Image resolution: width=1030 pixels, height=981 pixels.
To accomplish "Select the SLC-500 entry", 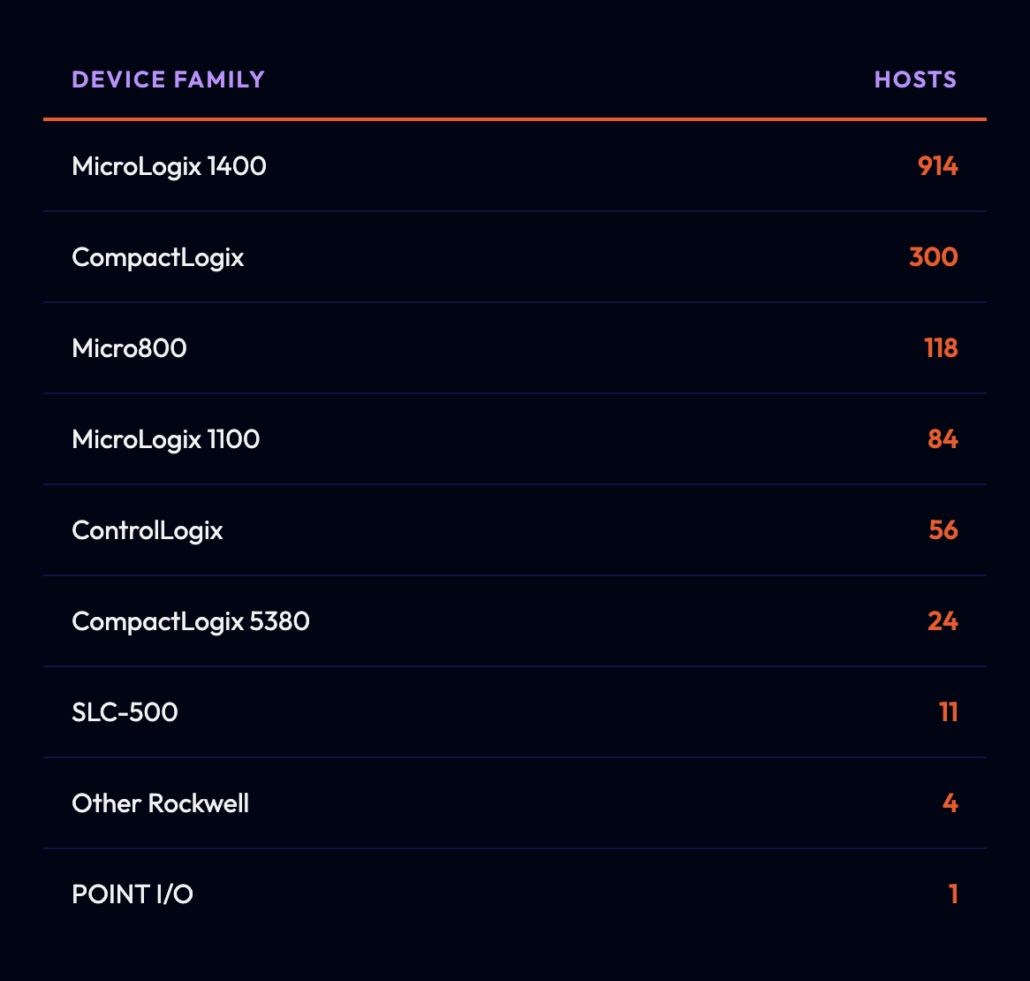I will click(125, 712).
